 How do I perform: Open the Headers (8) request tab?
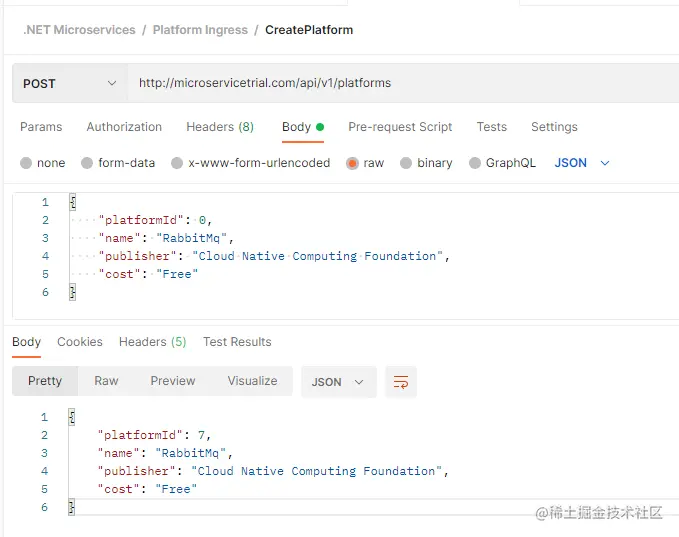tap(220, 127)
